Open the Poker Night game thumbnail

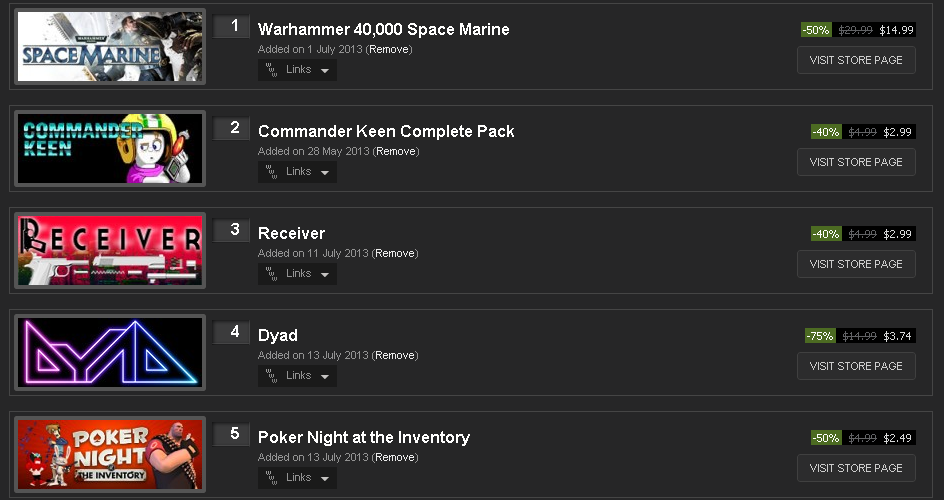(110, 455)
